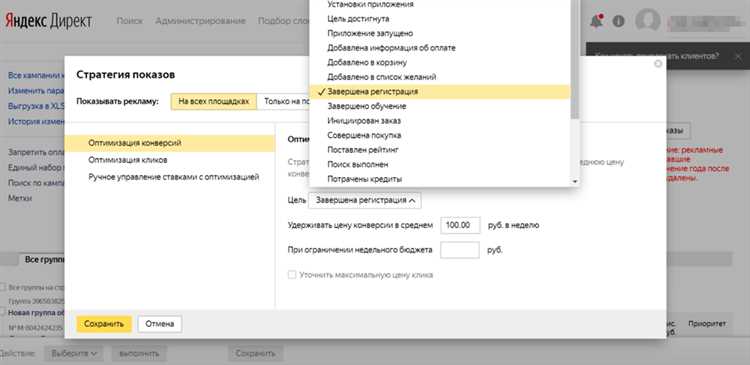Select checked Завершена регистрация item
The image size is (750, 365).
(440, 91)
